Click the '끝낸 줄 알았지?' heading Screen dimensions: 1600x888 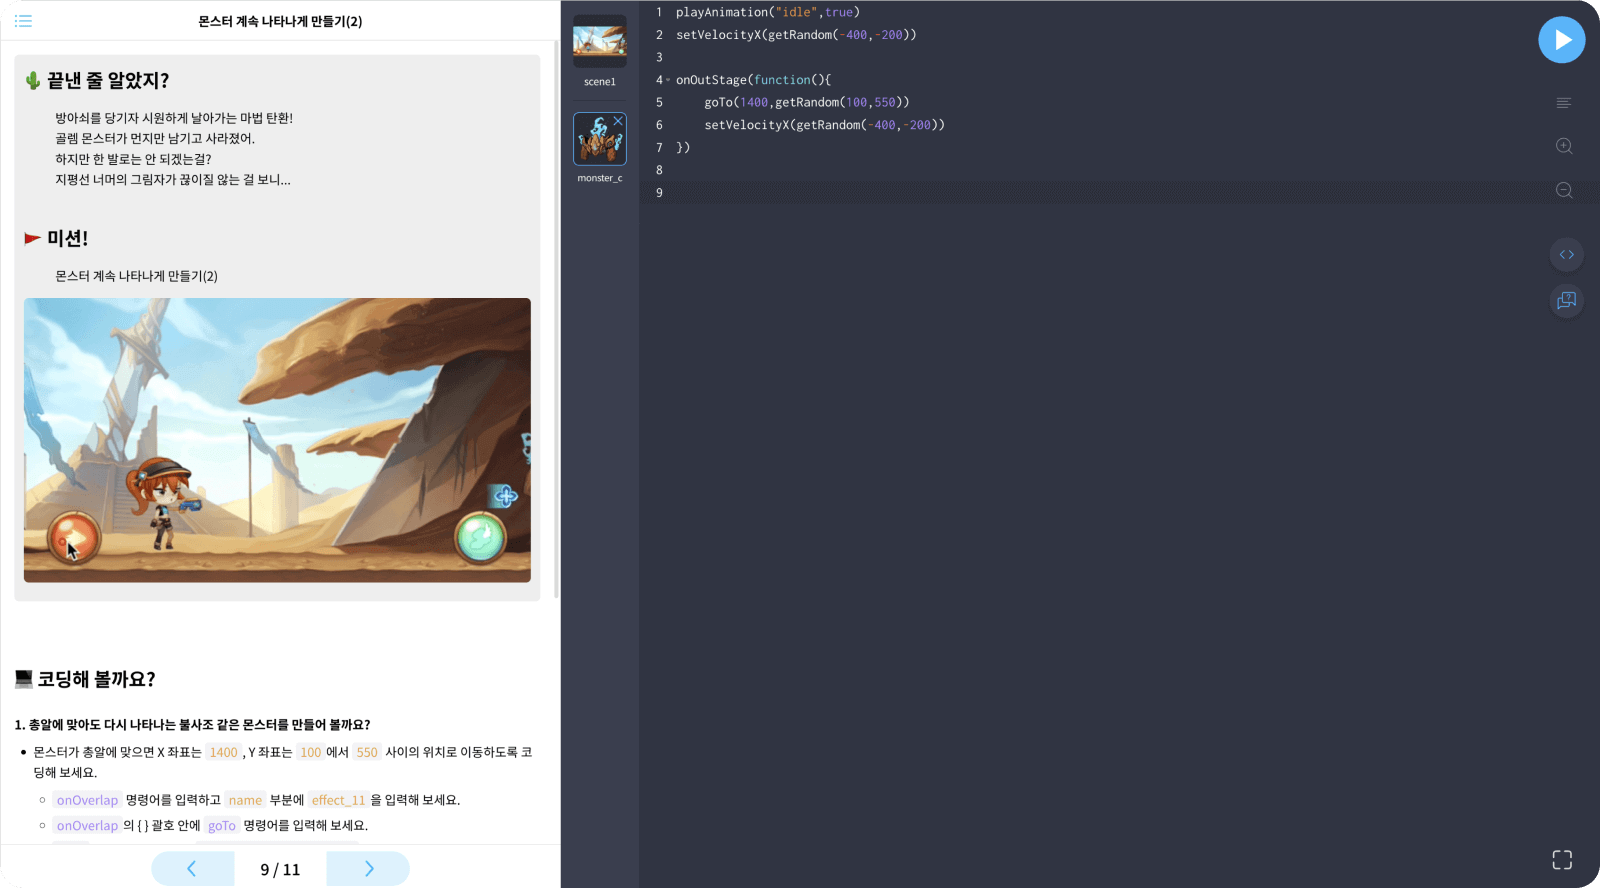(x=108, y=80)
